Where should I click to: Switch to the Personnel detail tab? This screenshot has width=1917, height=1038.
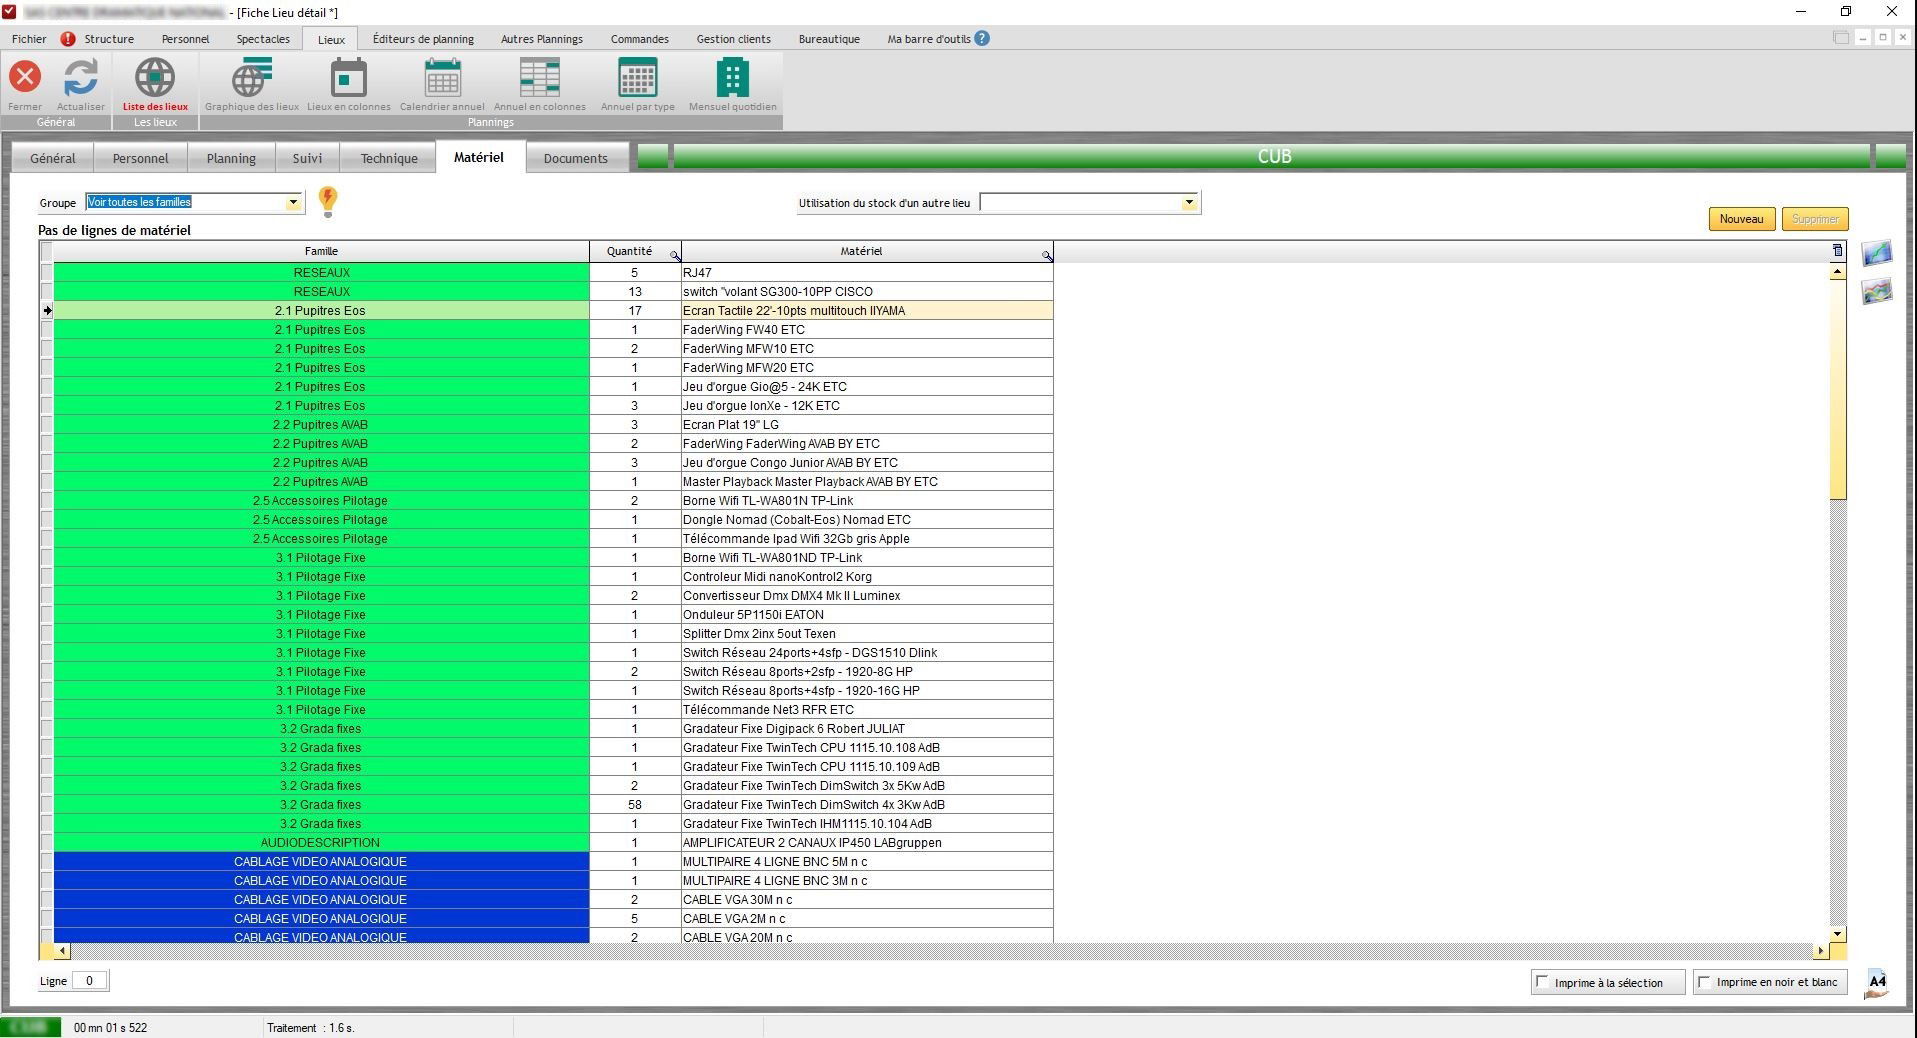pos(140,158)
